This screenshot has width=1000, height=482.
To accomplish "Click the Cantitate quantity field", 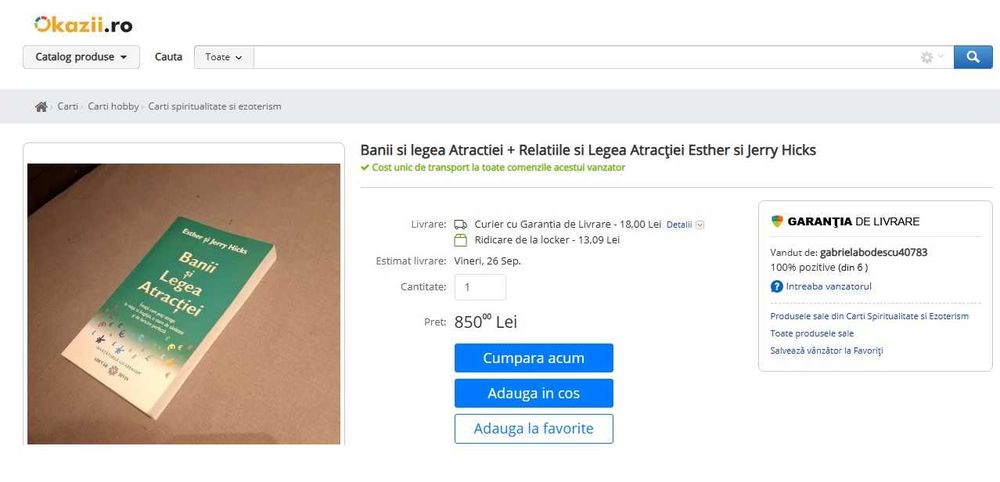I will pyautogui.click(x=480, y=287).
